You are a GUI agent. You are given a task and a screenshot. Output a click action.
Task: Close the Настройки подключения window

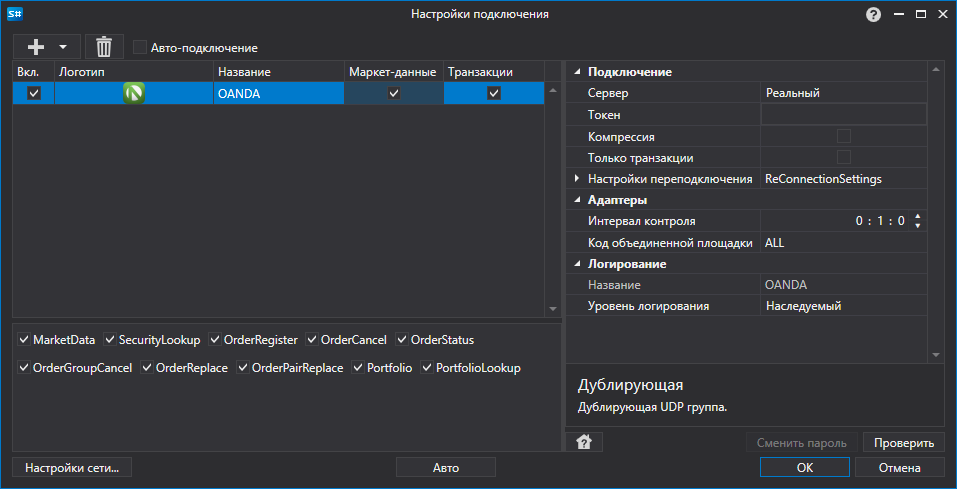pos(942,14)
